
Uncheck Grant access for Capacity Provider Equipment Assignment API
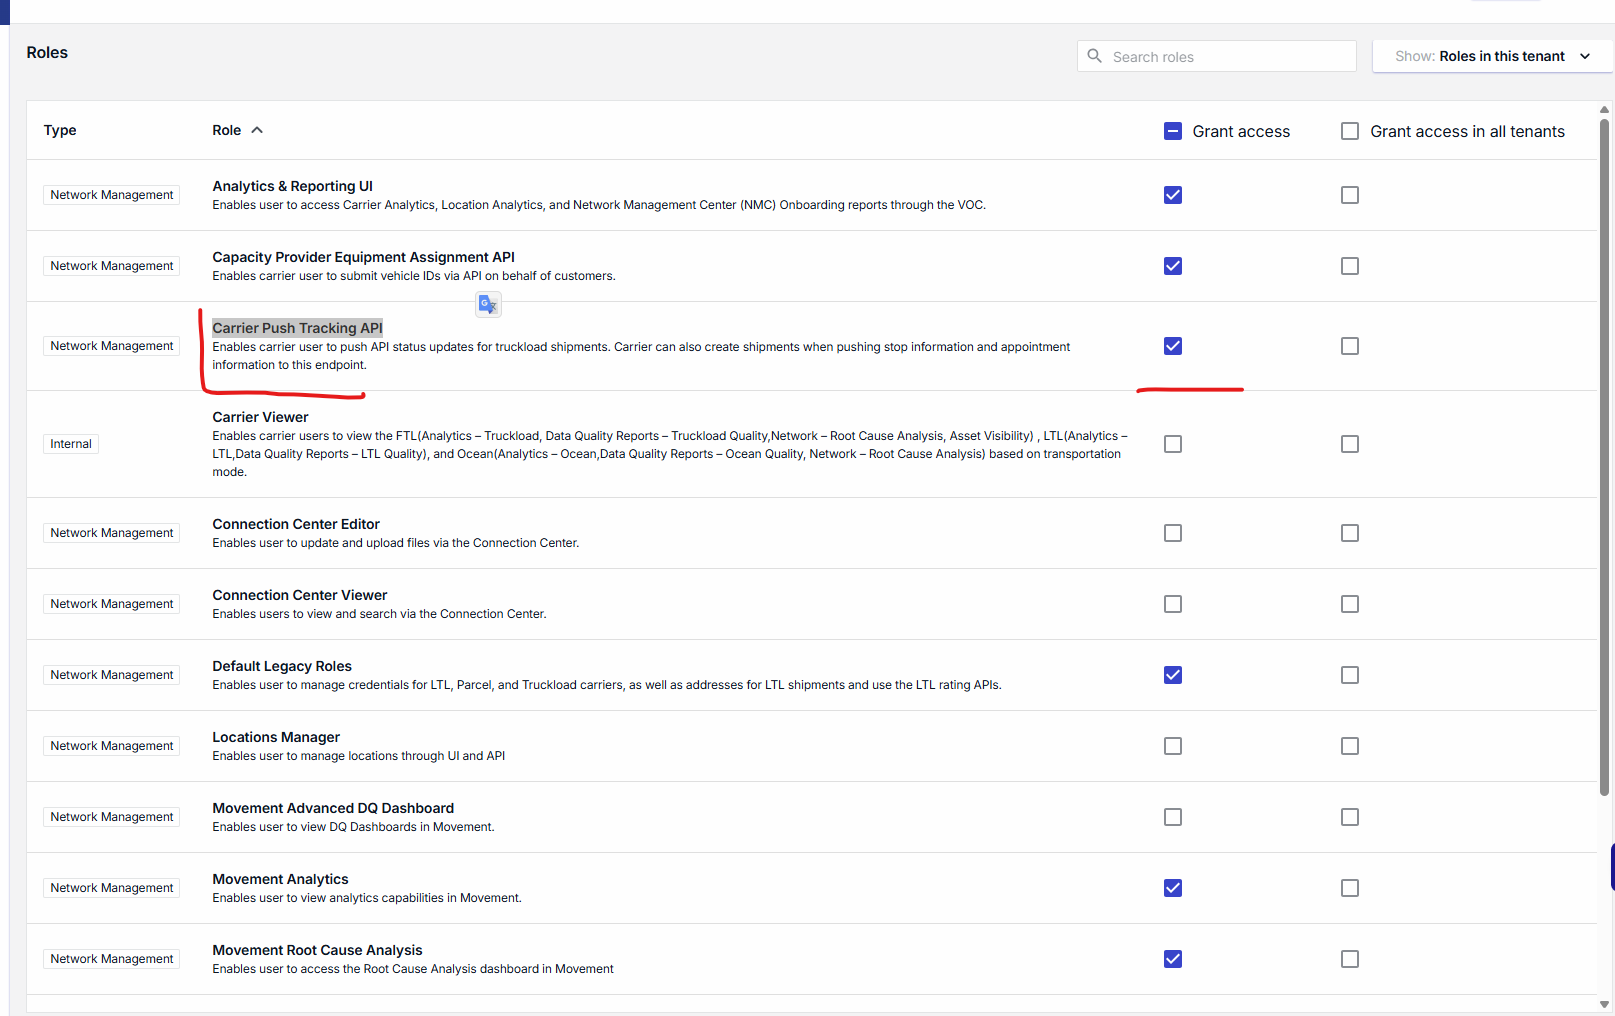pyautogui.click(x=1173, y=266)
